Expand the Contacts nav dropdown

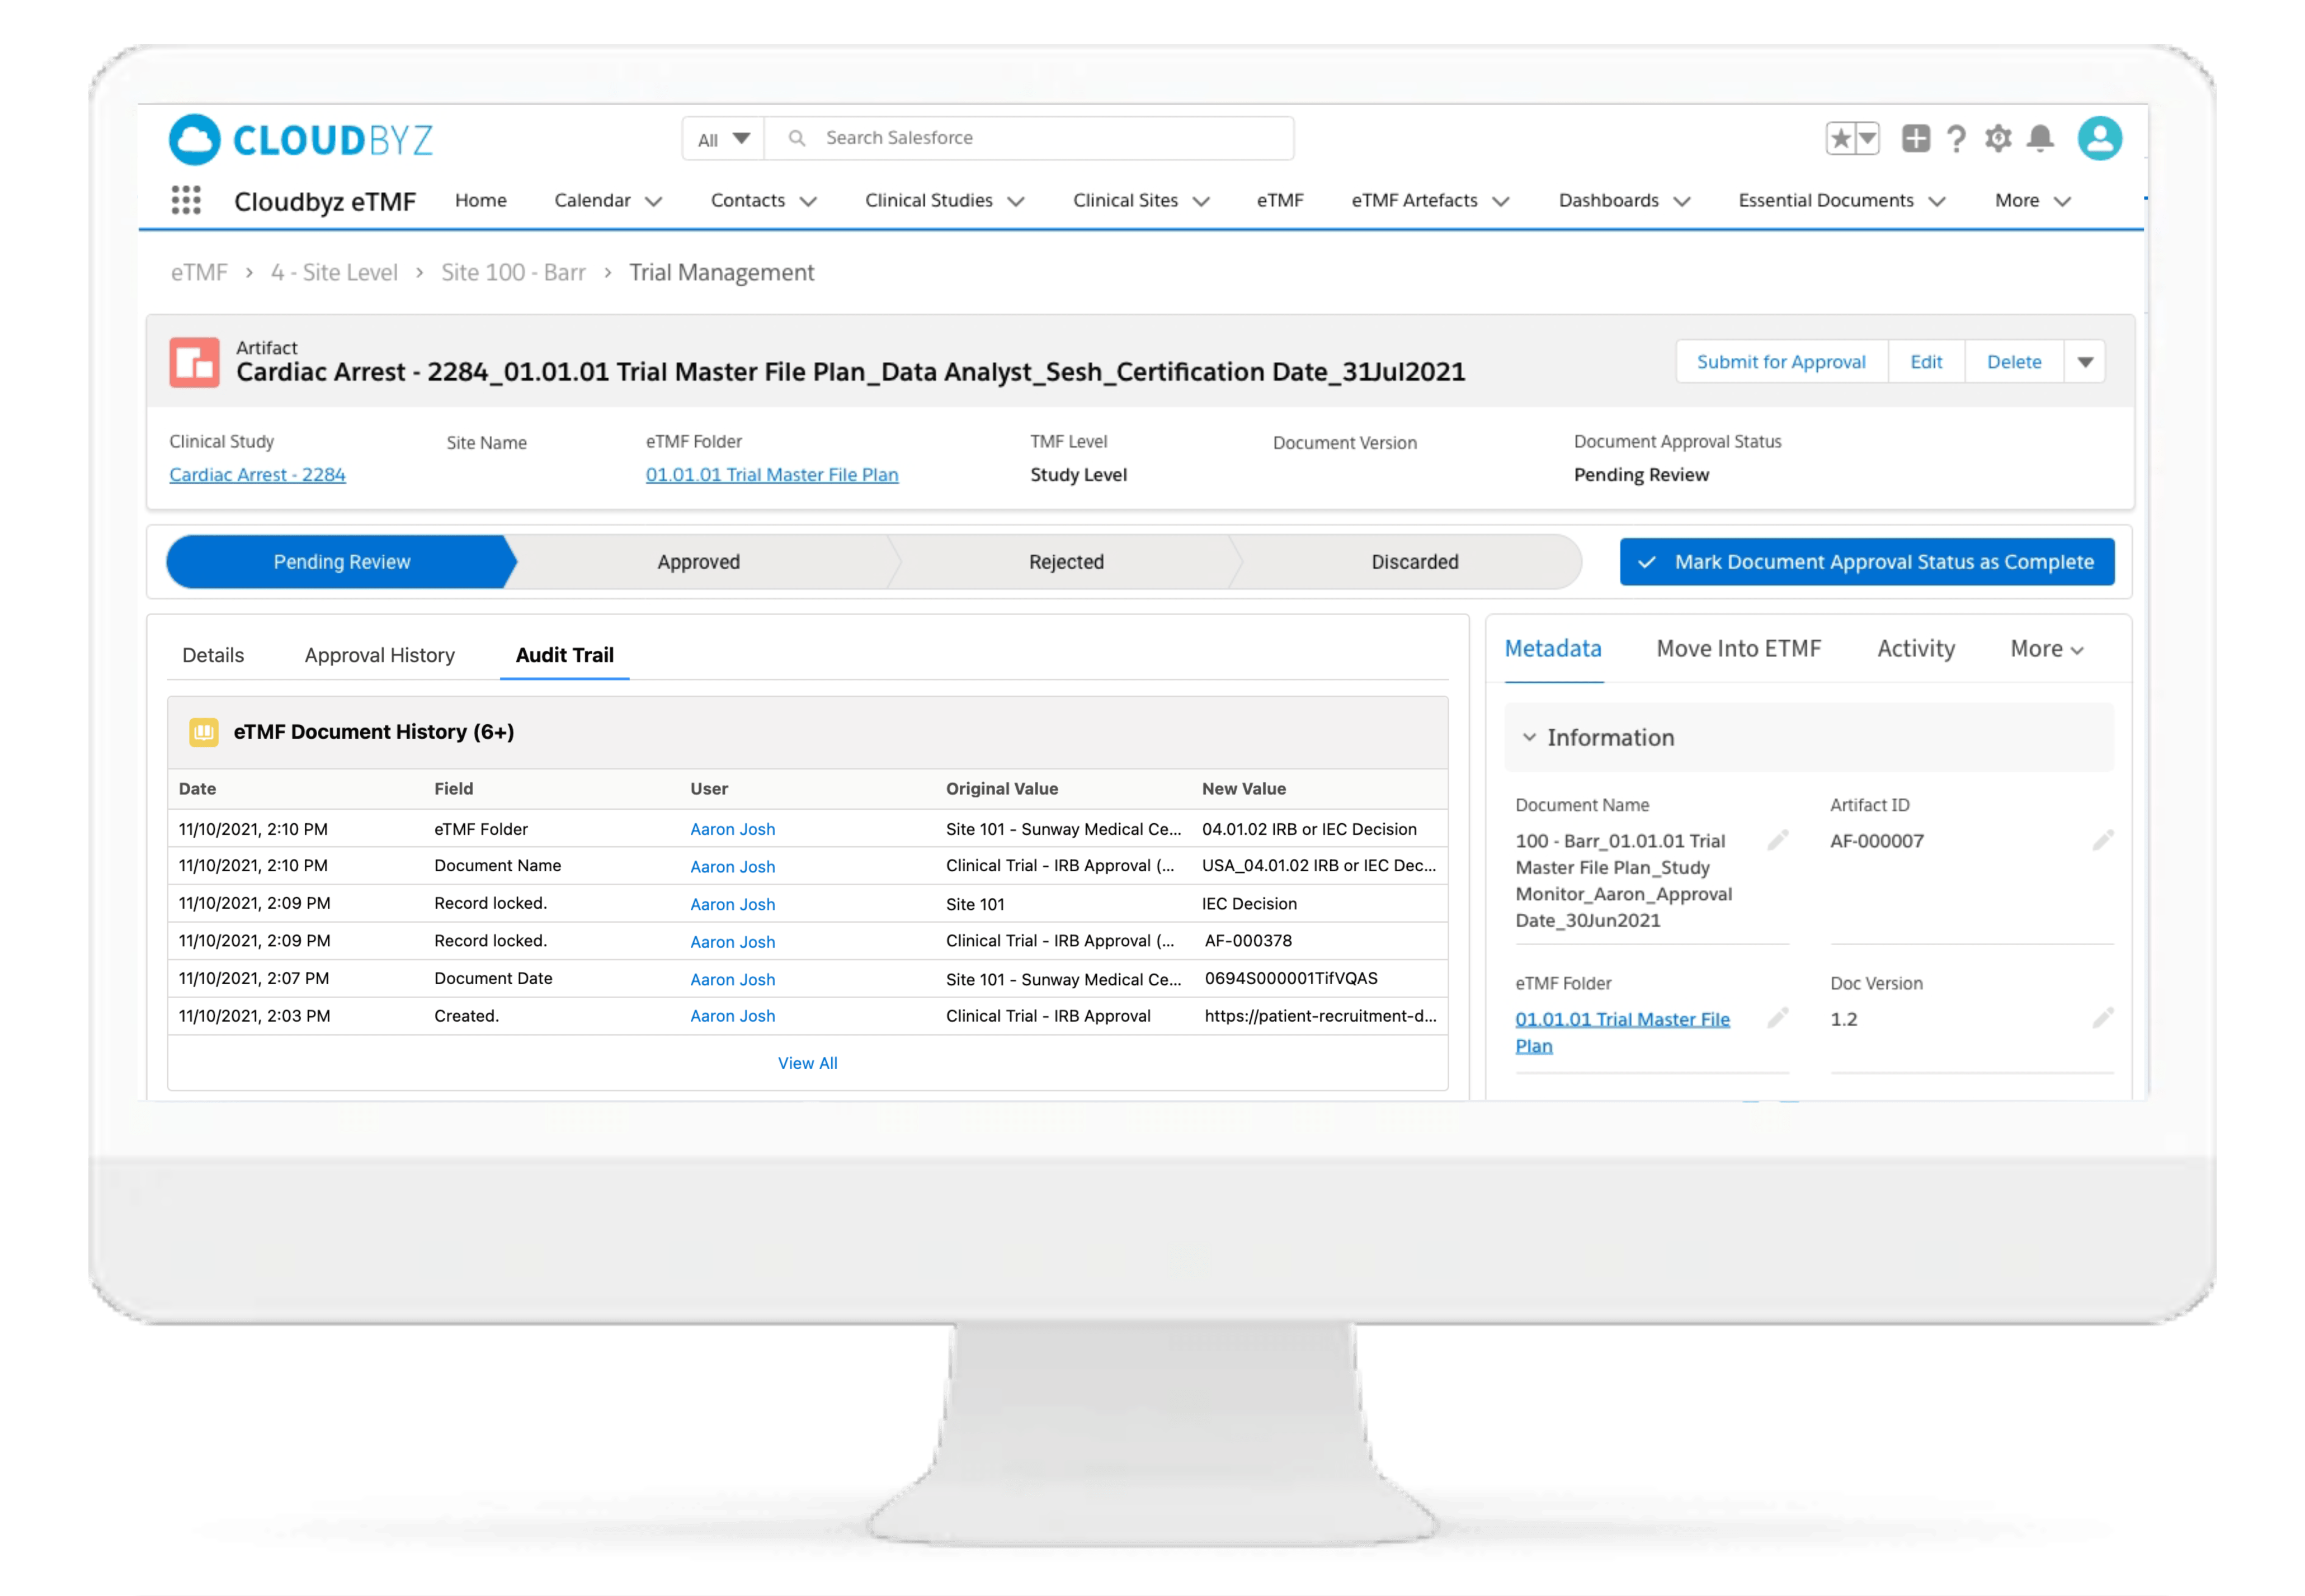coord(808,201)
